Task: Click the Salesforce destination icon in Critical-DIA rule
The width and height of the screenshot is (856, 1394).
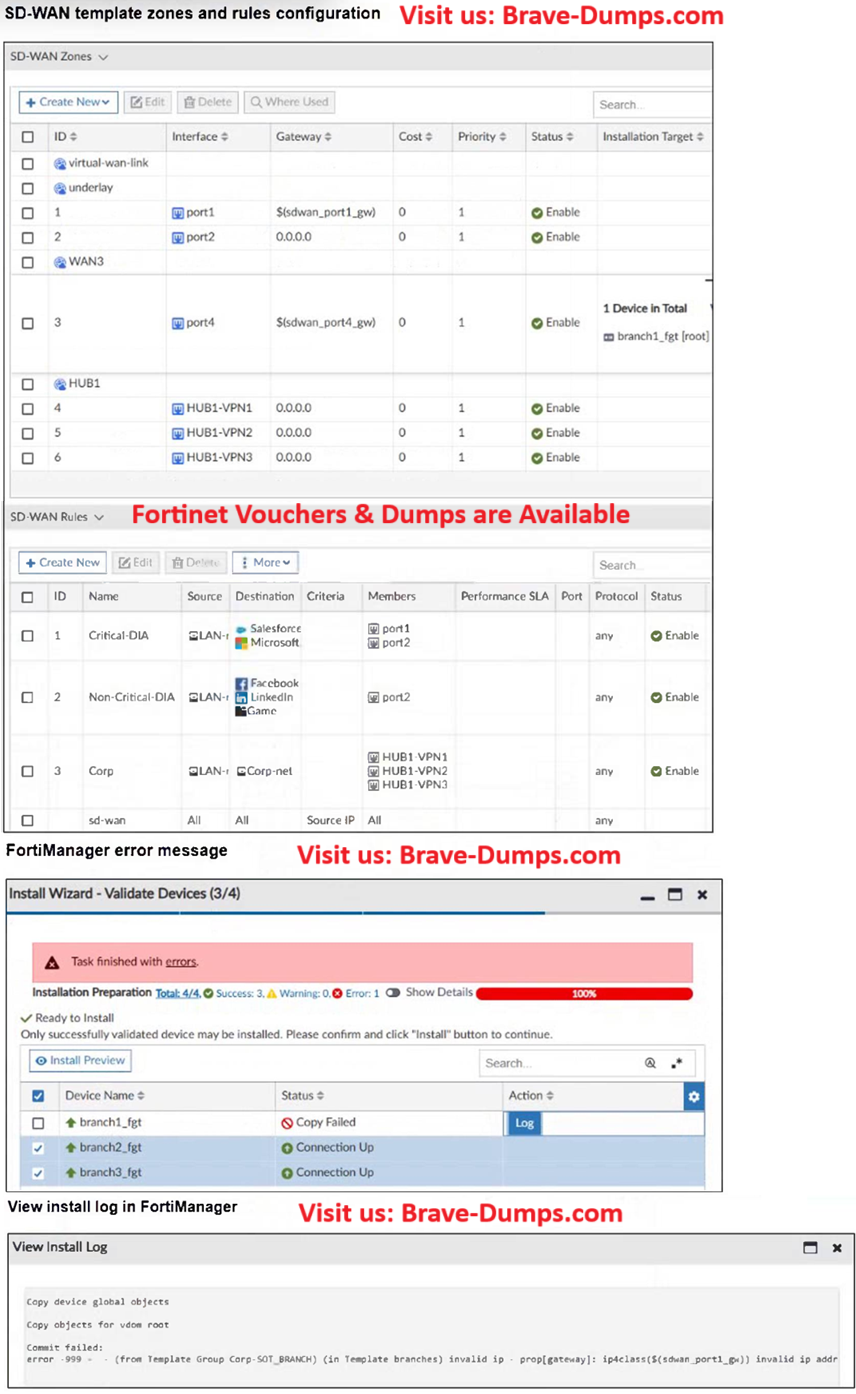Action: [x=241, y=629]
